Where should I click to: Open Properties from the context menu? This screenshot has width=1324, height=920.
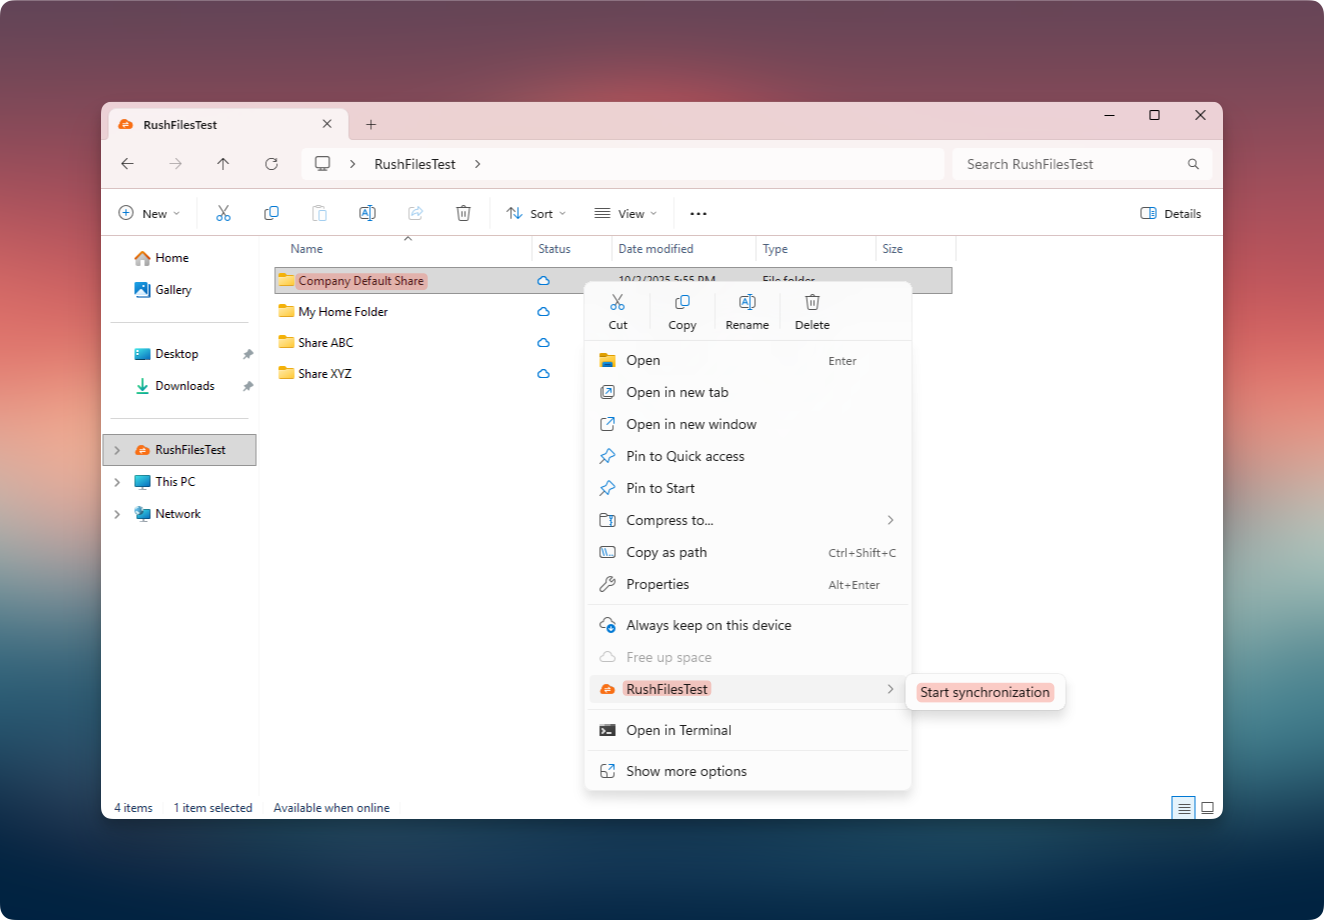[x=748, y=584]
